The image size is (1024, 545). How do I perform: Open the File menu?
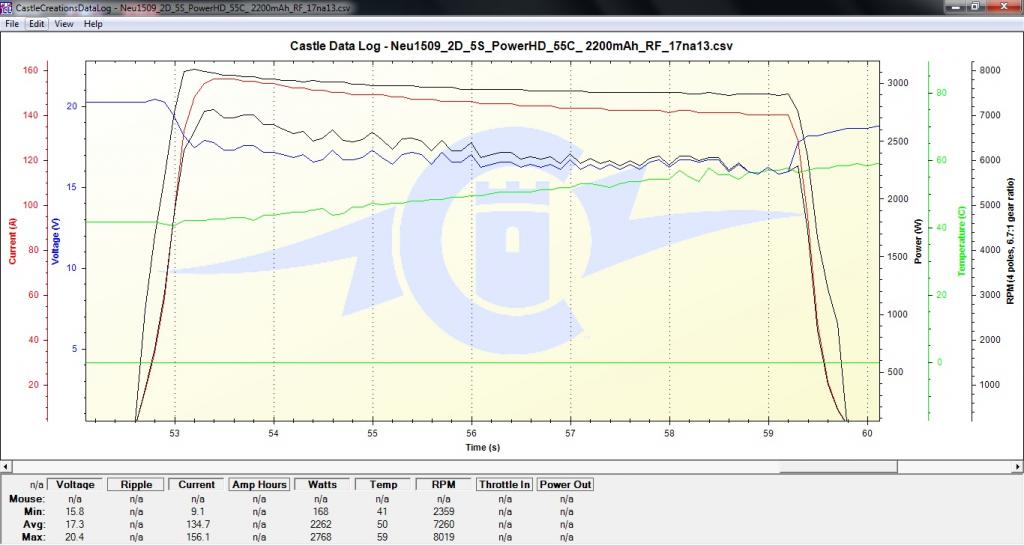[12, 23]
